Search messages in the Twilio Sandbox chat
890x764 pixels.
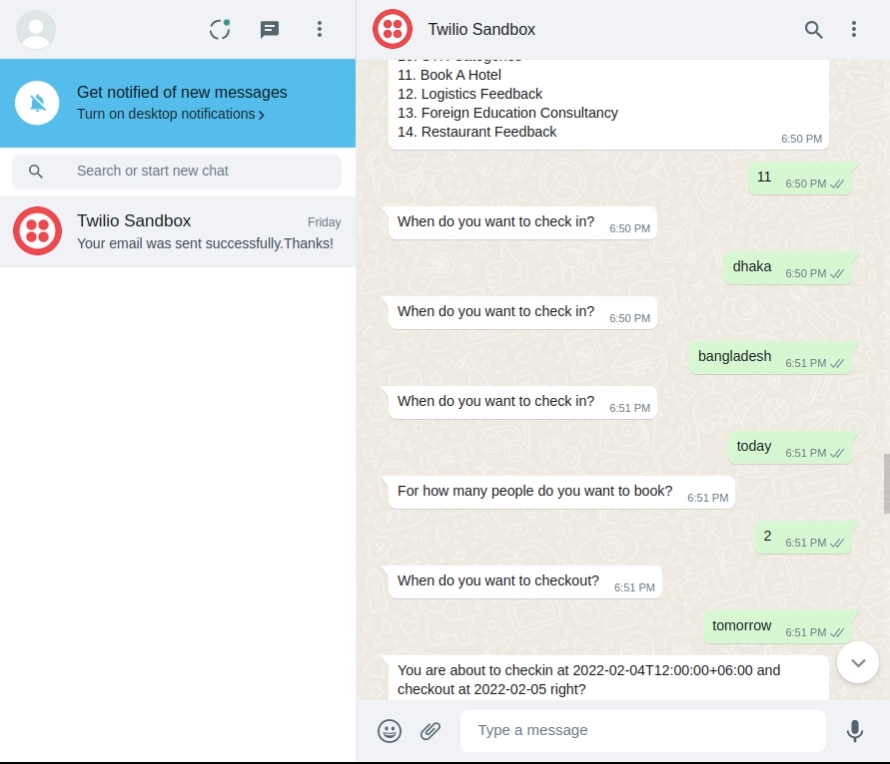(813, 30)
